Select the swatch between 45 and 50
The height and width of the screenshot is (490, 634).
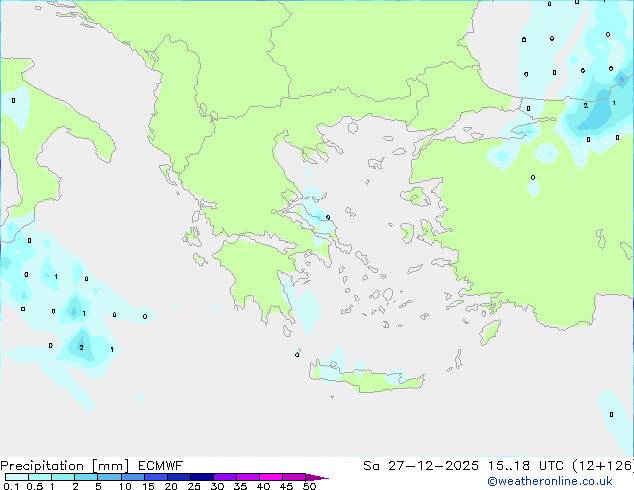tap(294, 477)
